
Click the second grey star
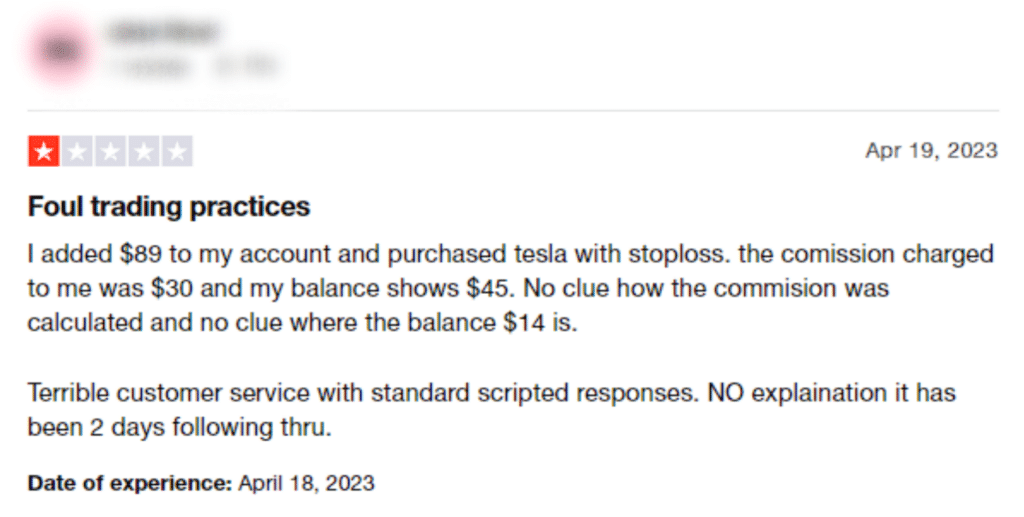pyautogui.click(x=77, y=151)
